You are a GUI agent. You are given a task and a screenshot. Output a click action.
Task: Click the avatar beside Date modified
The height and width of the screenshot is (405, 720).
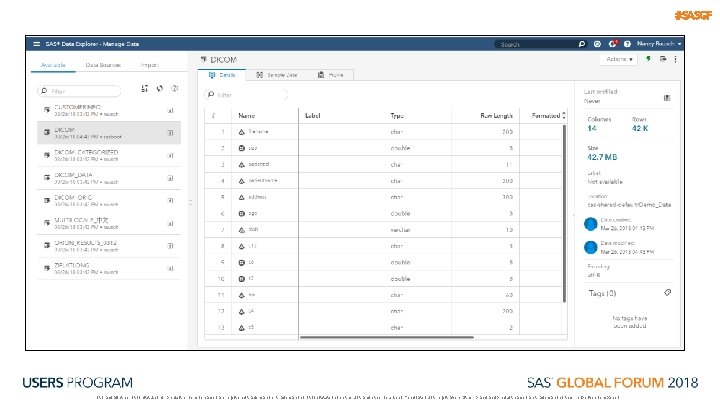591,247
